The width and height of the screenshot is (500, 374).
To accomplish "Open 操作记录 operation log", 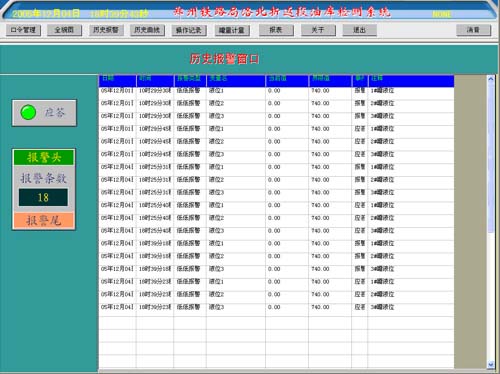I will [189, 30].
